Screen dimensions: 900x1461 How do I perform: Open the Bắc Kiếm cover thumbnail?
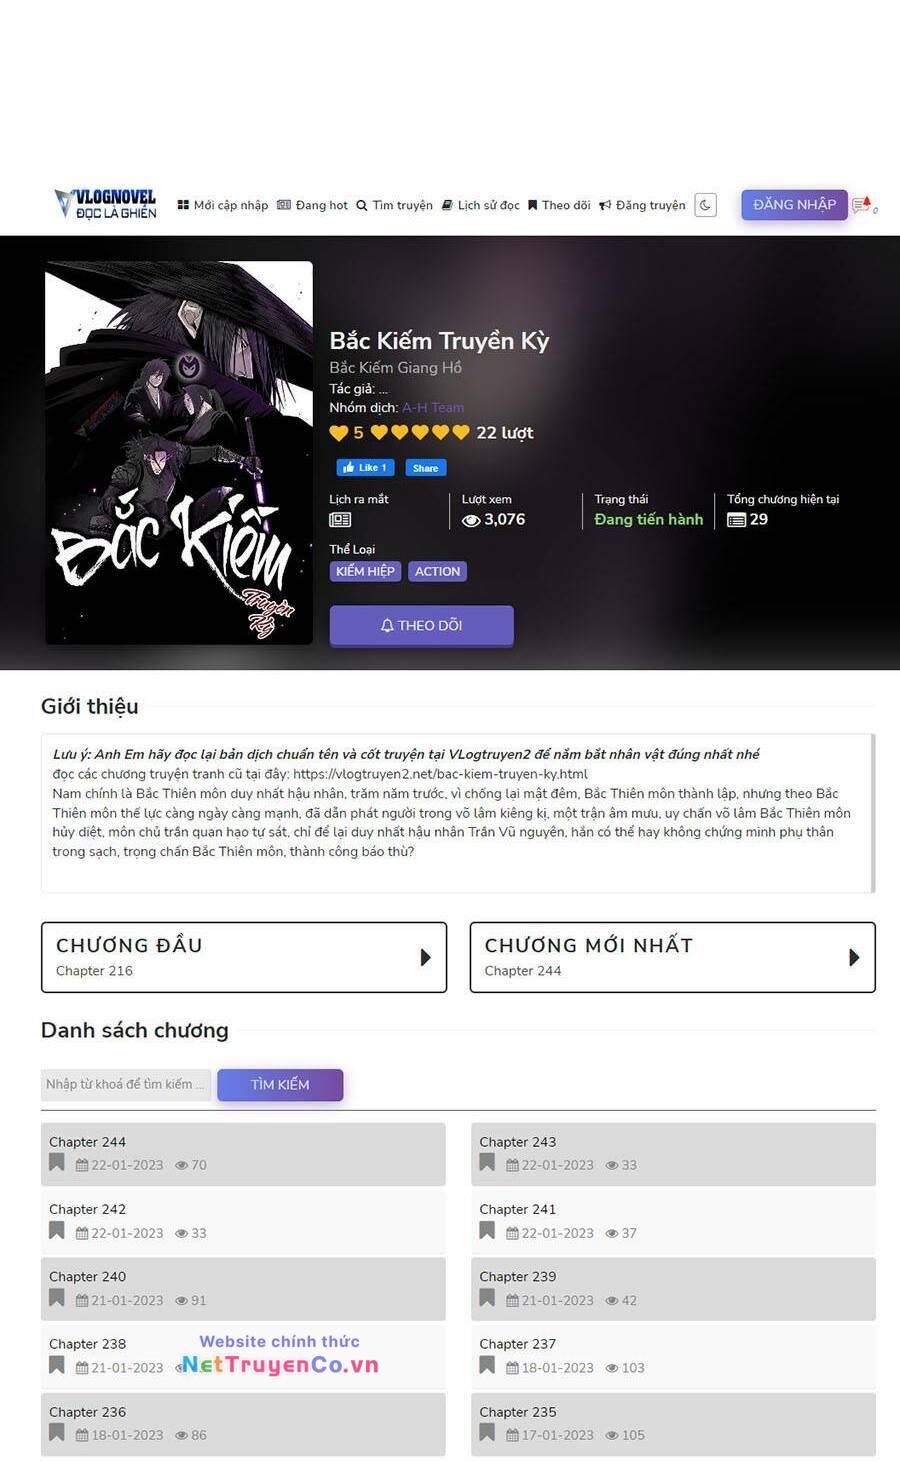click(x=179, y=453)
